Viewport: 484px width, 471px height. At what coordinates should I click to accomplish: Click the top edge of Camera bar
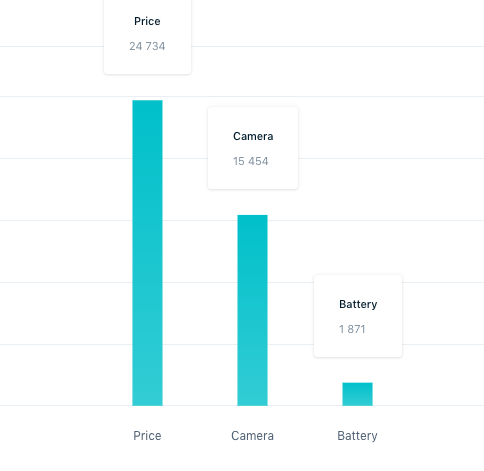tap(252, 216)
